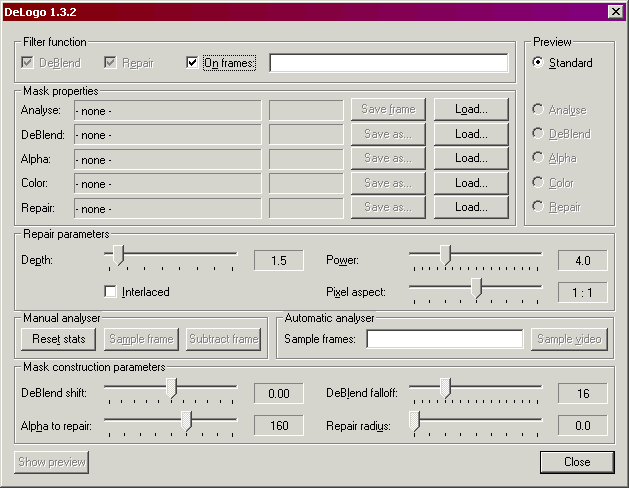
Task: Click the Depth slider thumb
Action: point(118,255)
